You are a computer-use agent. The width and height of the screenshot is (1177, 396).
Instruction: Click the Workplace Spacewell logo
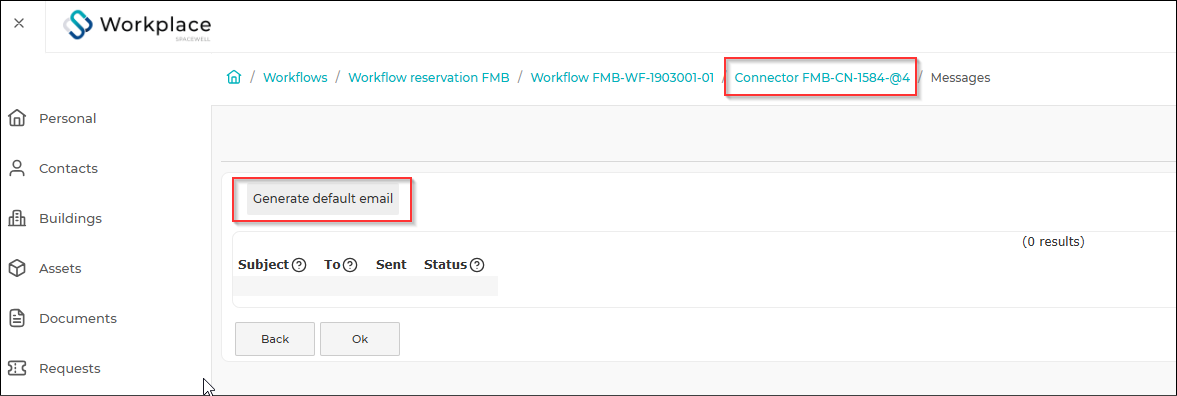point(137,26)
